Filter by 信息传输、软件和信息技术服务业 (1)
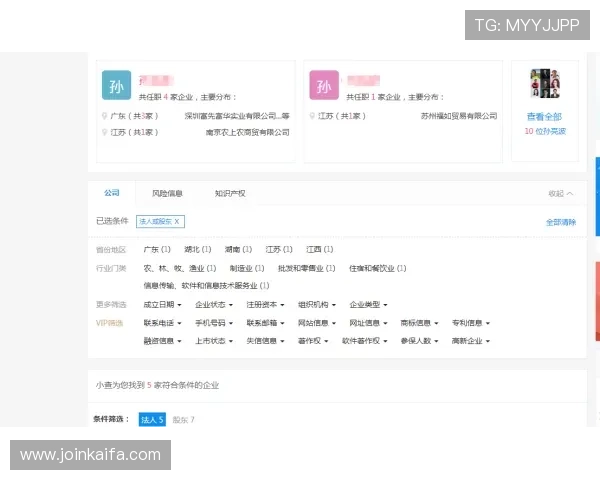 coord(206,286)
